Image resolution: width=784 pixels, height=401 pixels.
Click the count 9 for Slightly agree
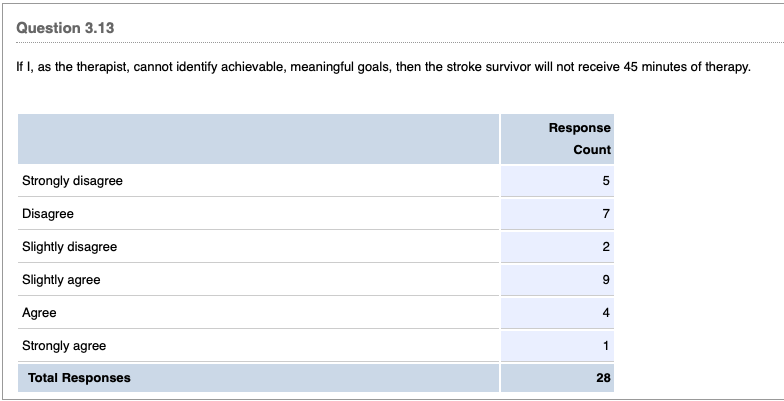coord(605,280)
